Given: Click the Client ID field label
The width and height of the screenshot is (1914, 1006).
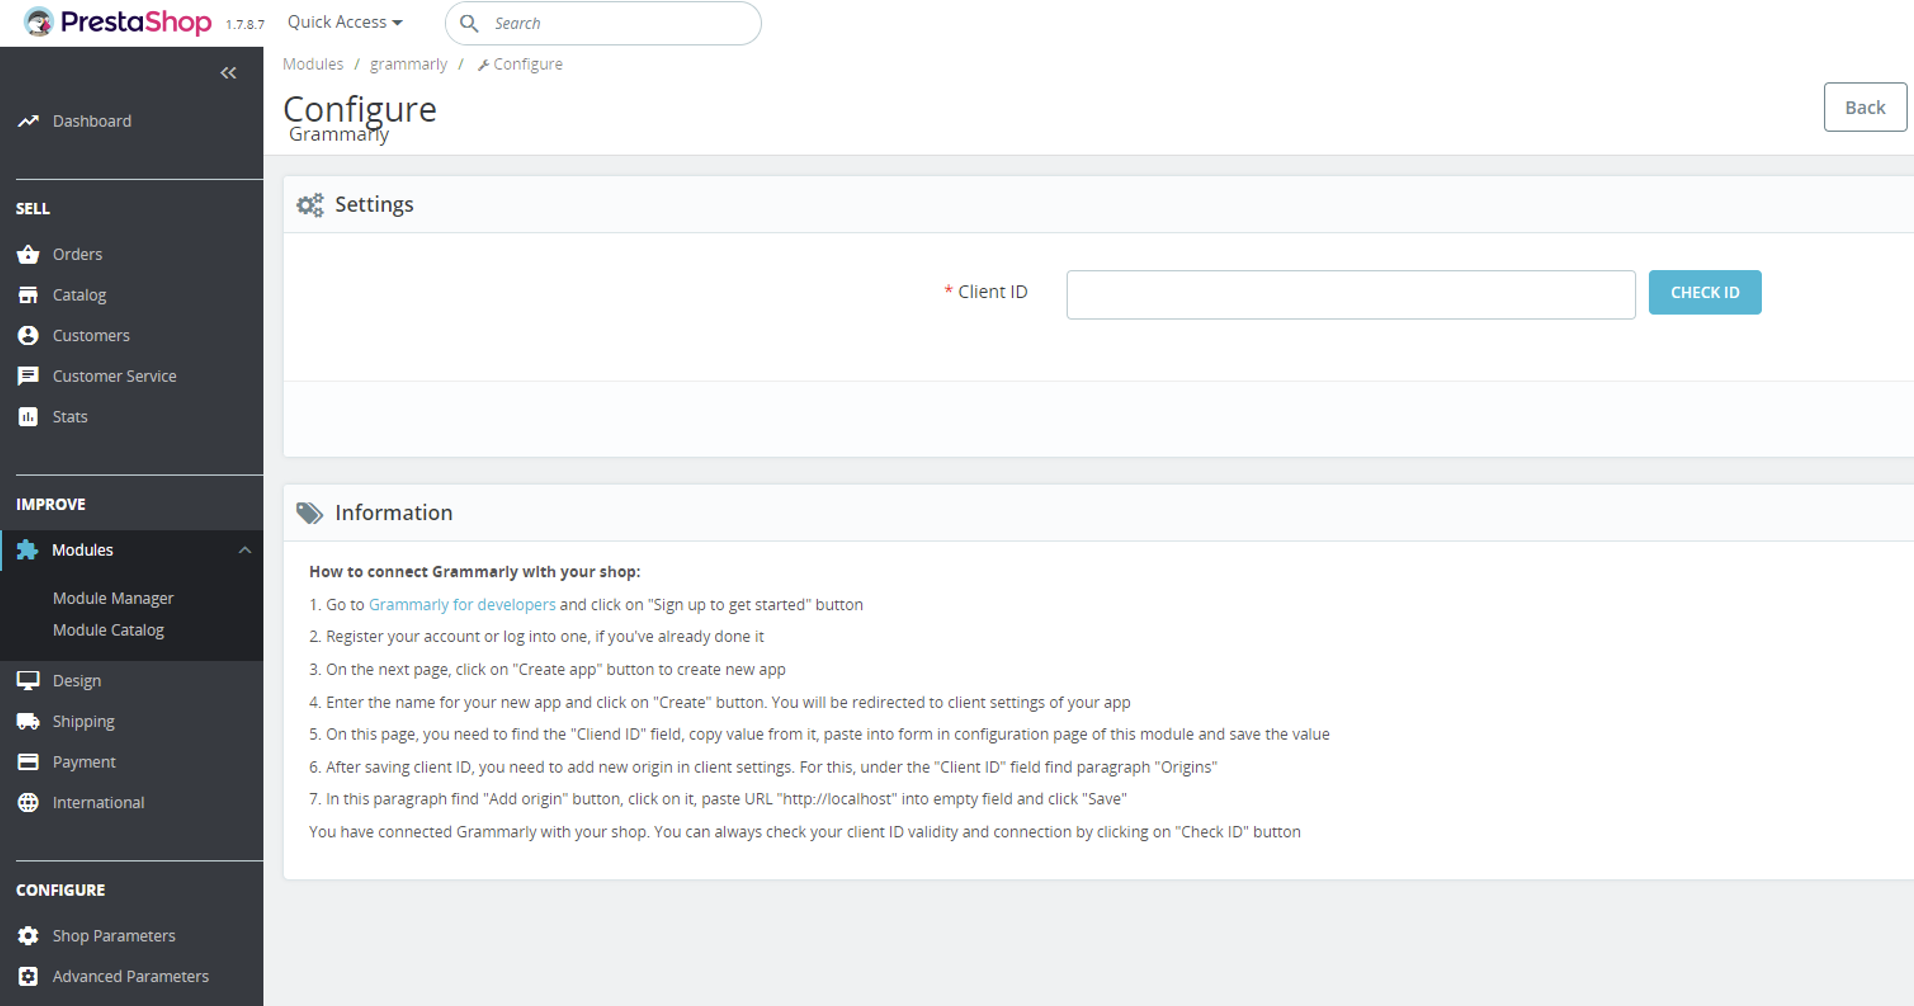Looking at the screenshot, I should [992, 291].
